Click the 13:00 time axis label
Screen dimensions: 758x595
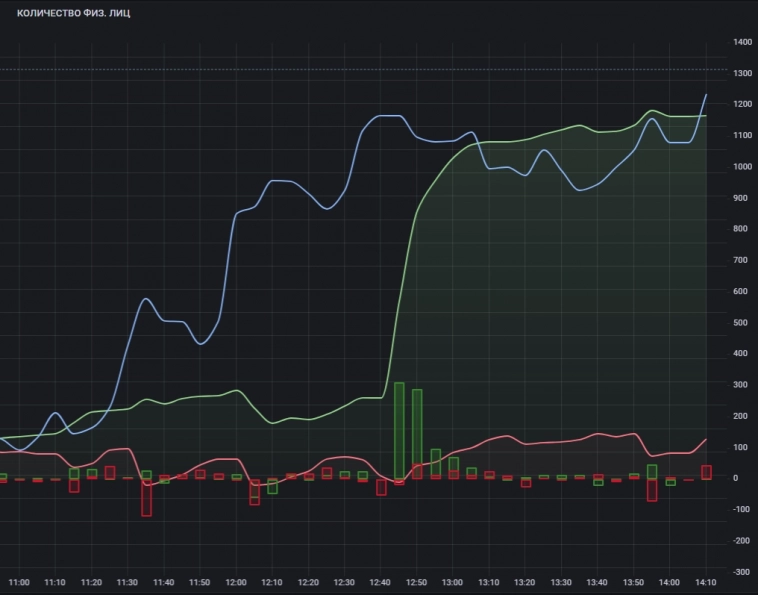(452, 582)
